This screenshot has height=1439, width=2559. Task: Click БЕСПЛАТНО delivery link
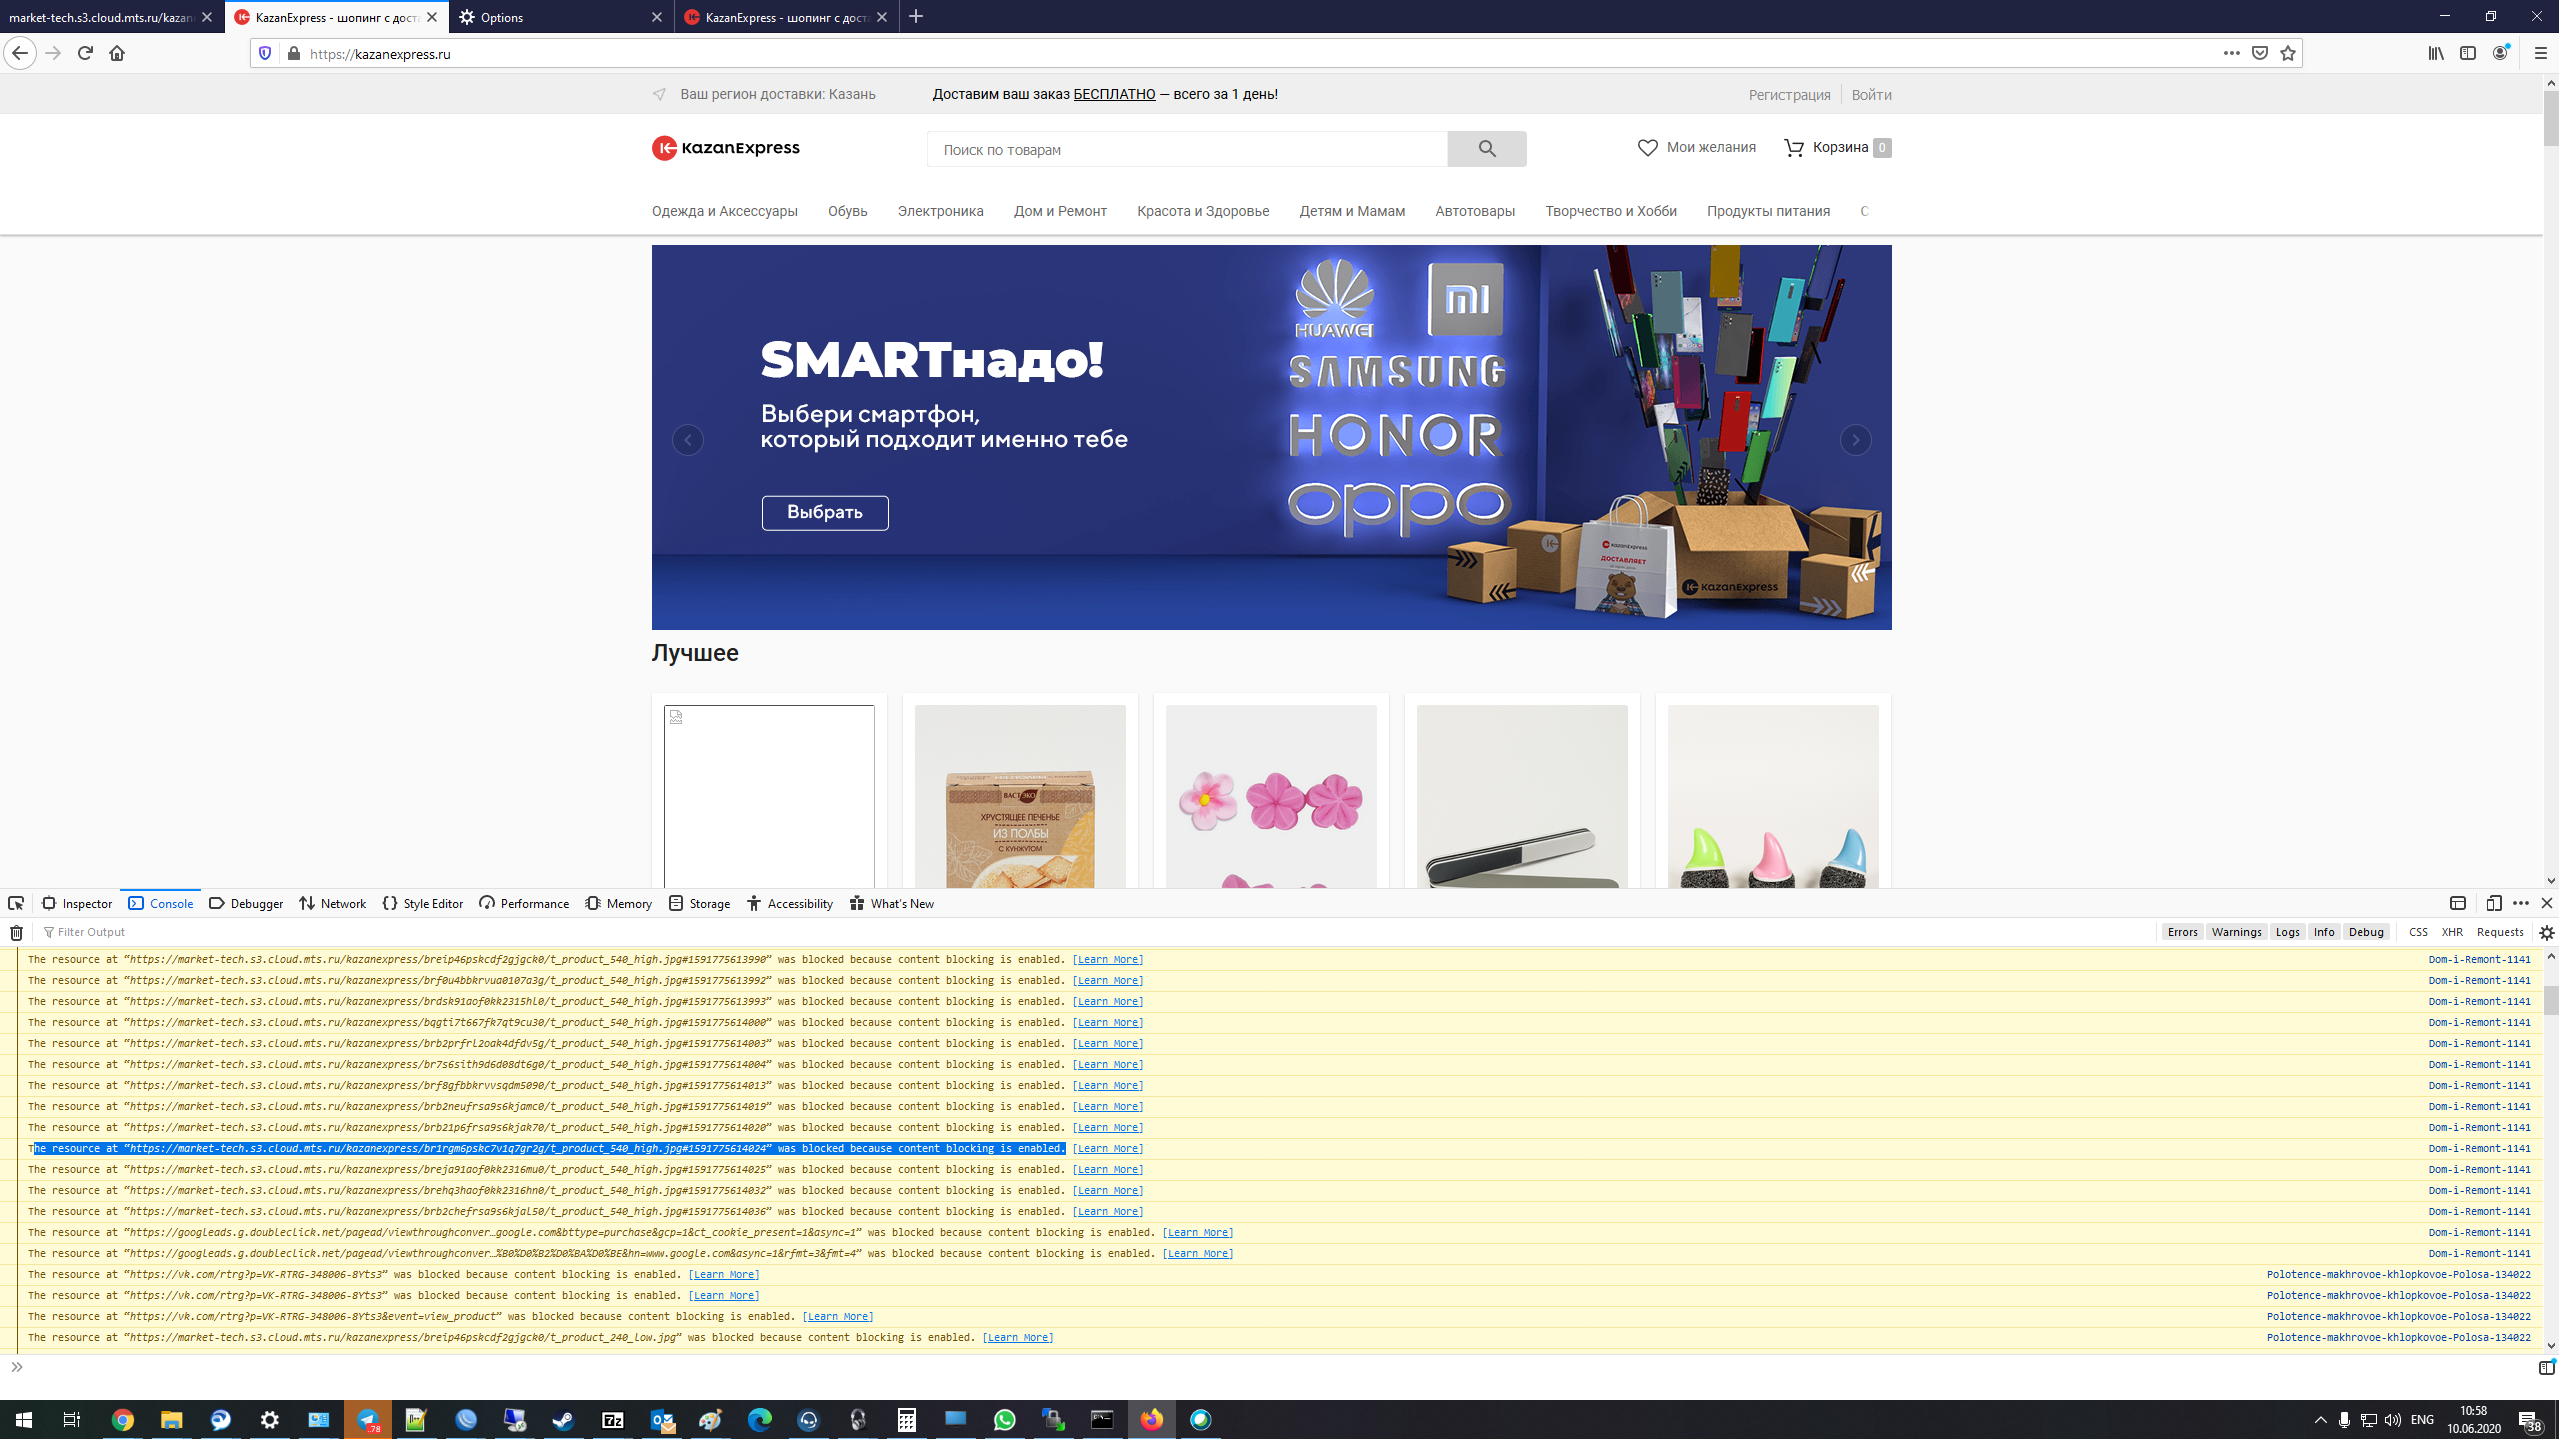pyautogui.click(x=1114, y=94)
